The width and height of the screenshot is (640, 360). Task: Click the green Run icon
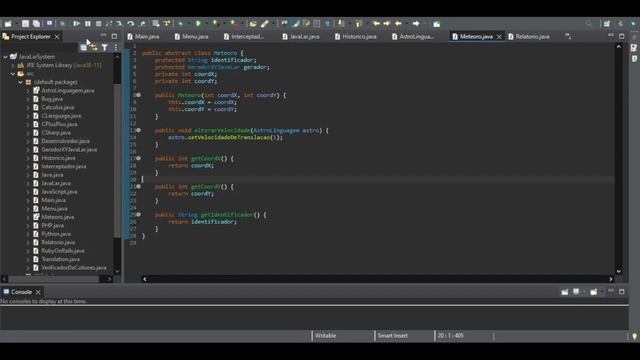pos(198,24)
